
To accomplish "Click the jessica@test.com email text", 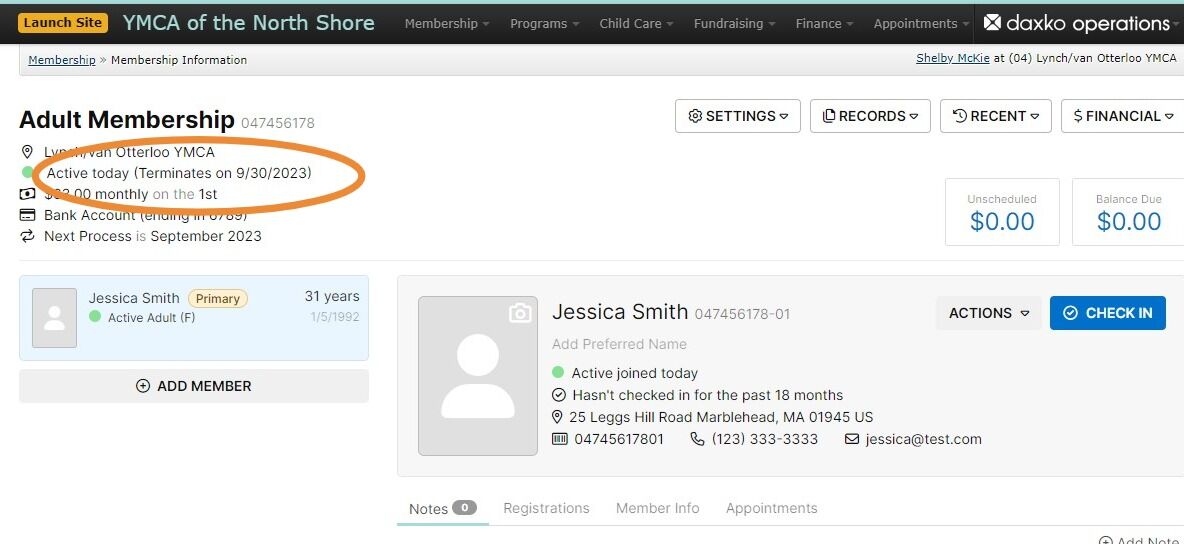I will (x=923, y=439).
